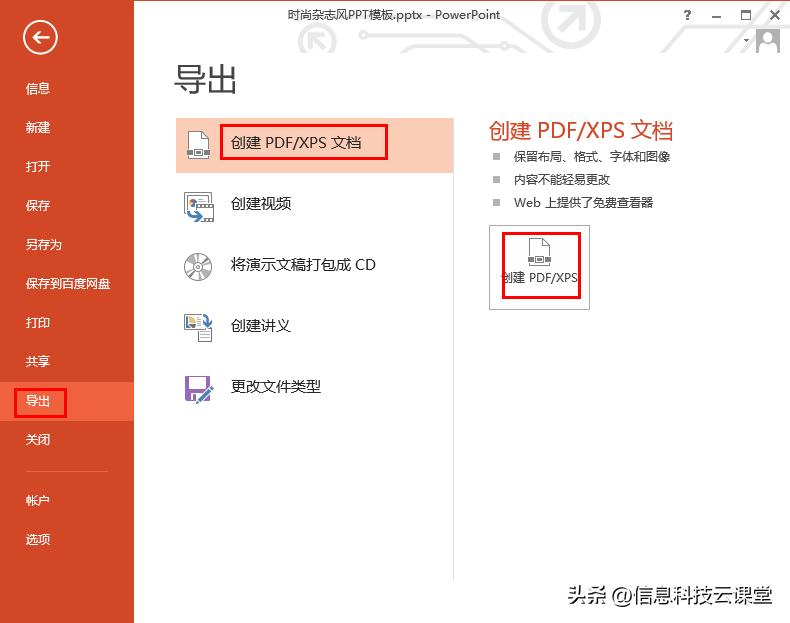The image size is (790, 623).
Task: Click the create handouts icon
Action: [x=199, y=327]
